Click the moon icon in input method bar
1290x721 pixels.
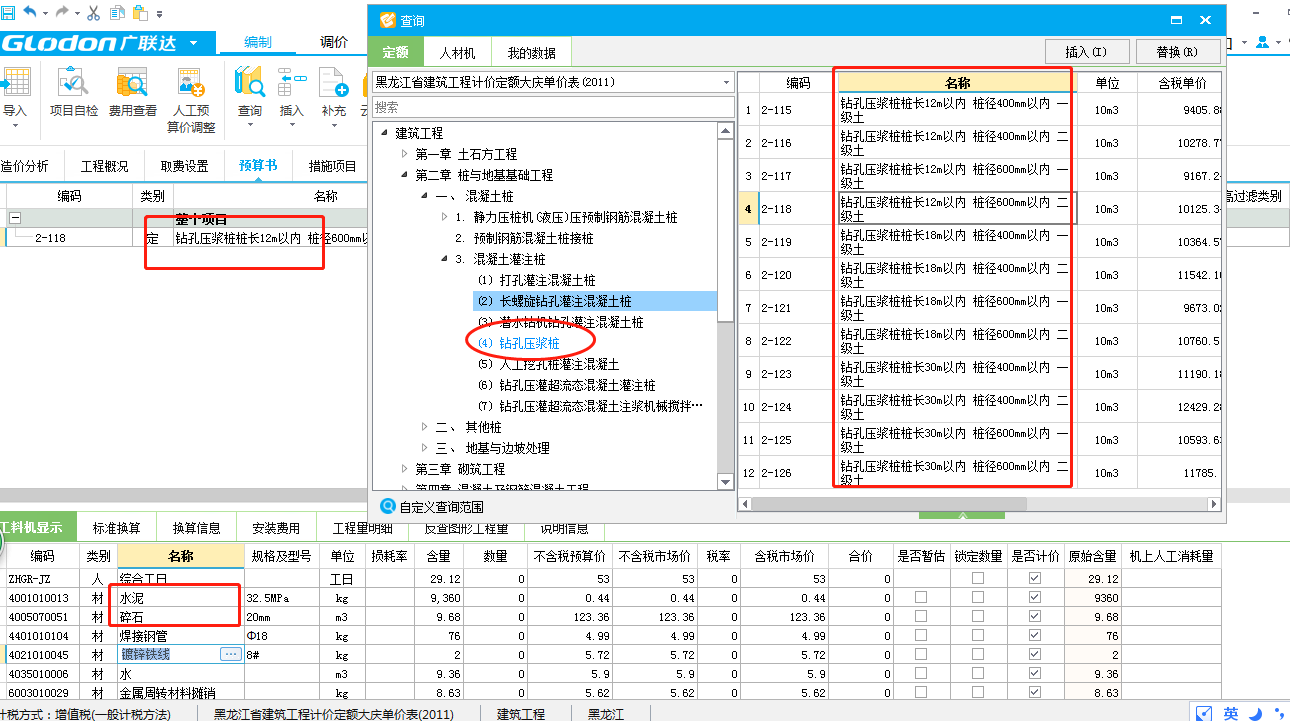(x=1255, y=713)
